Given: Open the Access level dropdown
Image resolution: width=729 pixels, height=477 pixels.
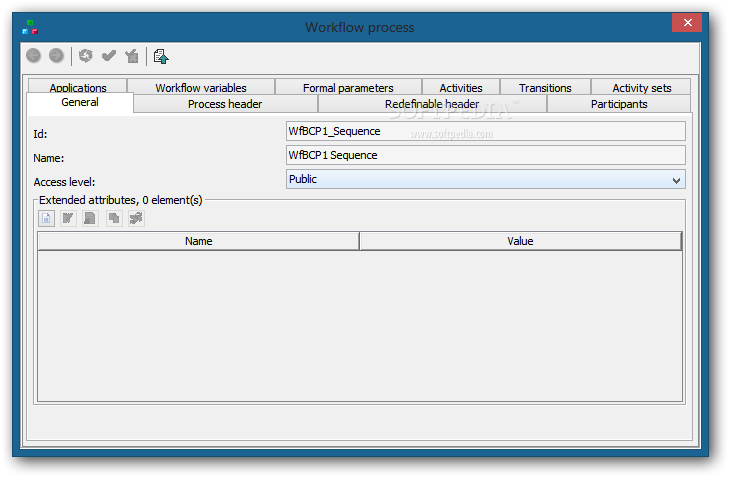Looking at the screenshot, I should coord(485,179).
